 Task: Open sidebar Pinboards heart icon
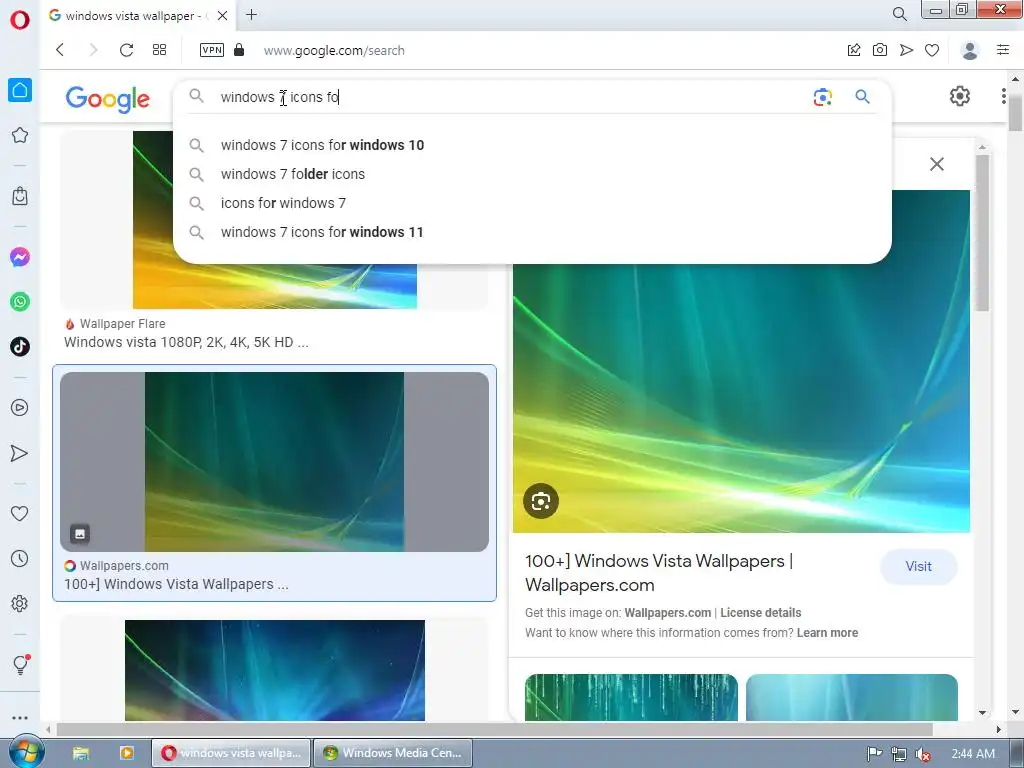coord(20,514)
